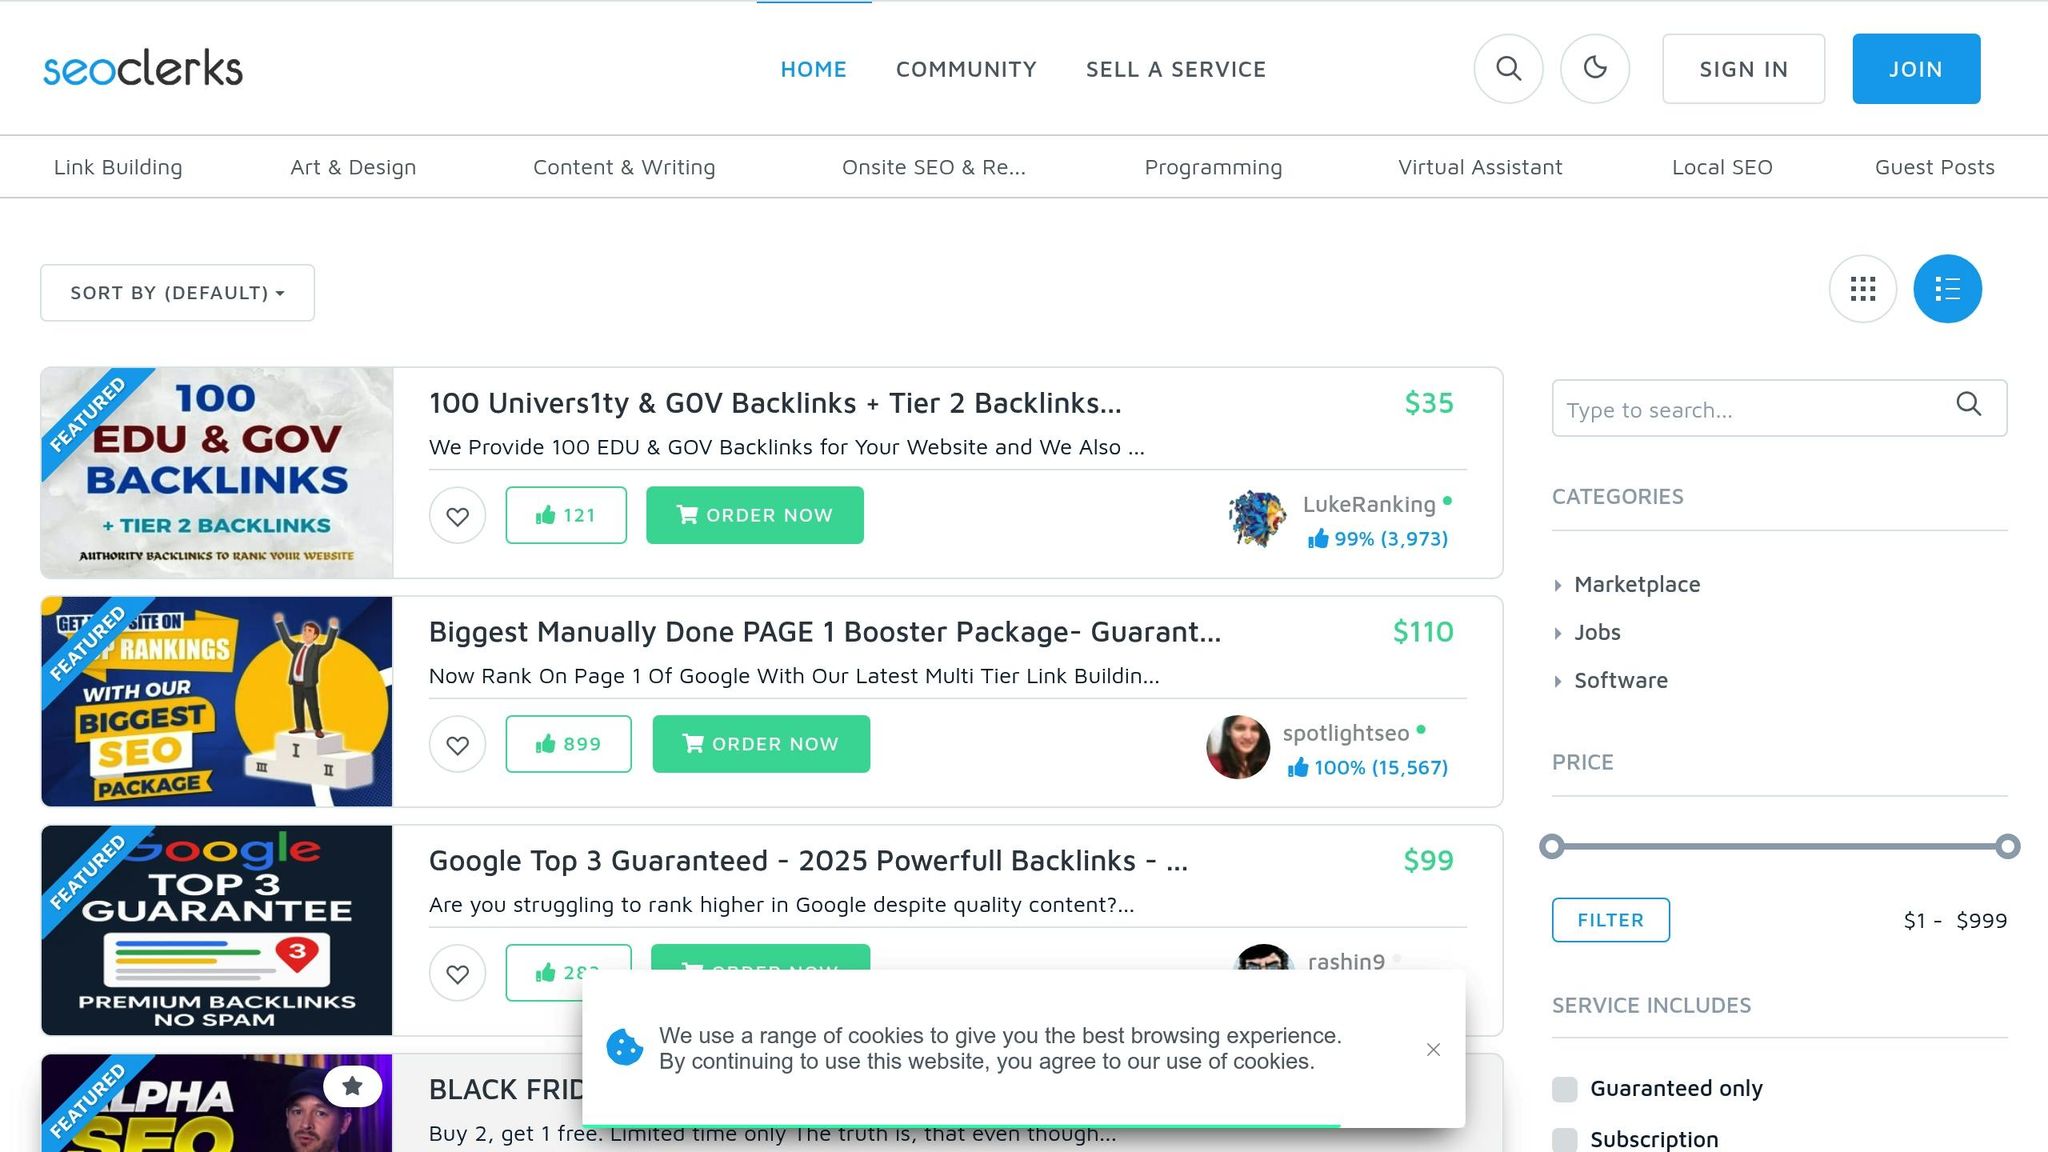The image size is (2048, 1152).
Task: Switch to grid view layout
Action: click(x=1861, y=288)
